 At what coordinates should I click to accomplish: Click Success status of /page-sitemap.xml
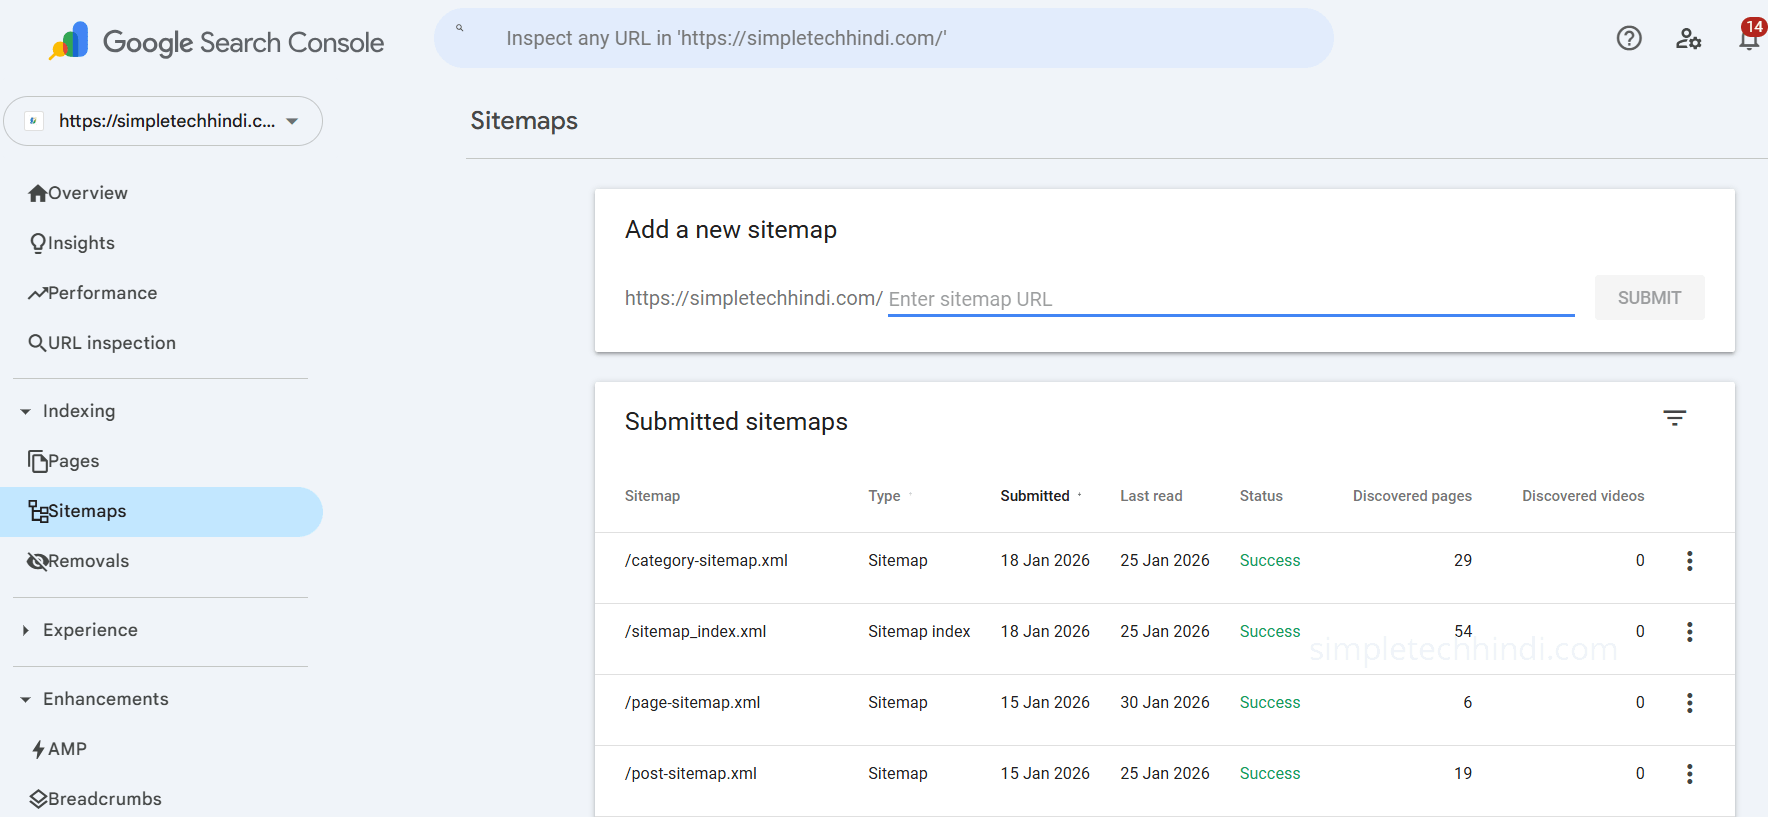(x=1270, y=703)
